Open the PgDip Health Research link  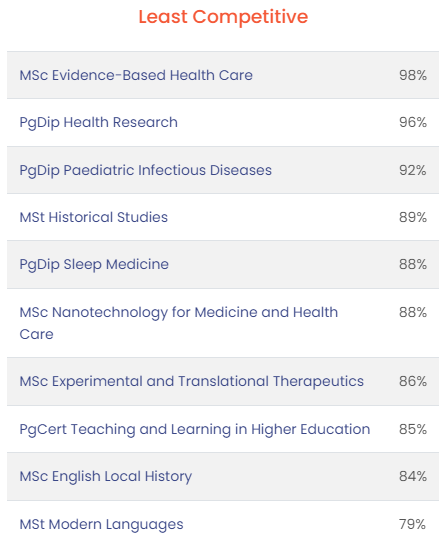click(x=99, y=123)
